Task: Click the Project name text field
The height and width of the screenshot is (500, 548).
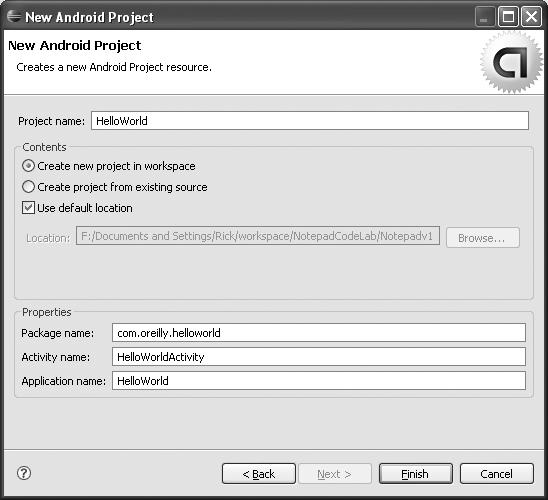Action: click(310, 121)
